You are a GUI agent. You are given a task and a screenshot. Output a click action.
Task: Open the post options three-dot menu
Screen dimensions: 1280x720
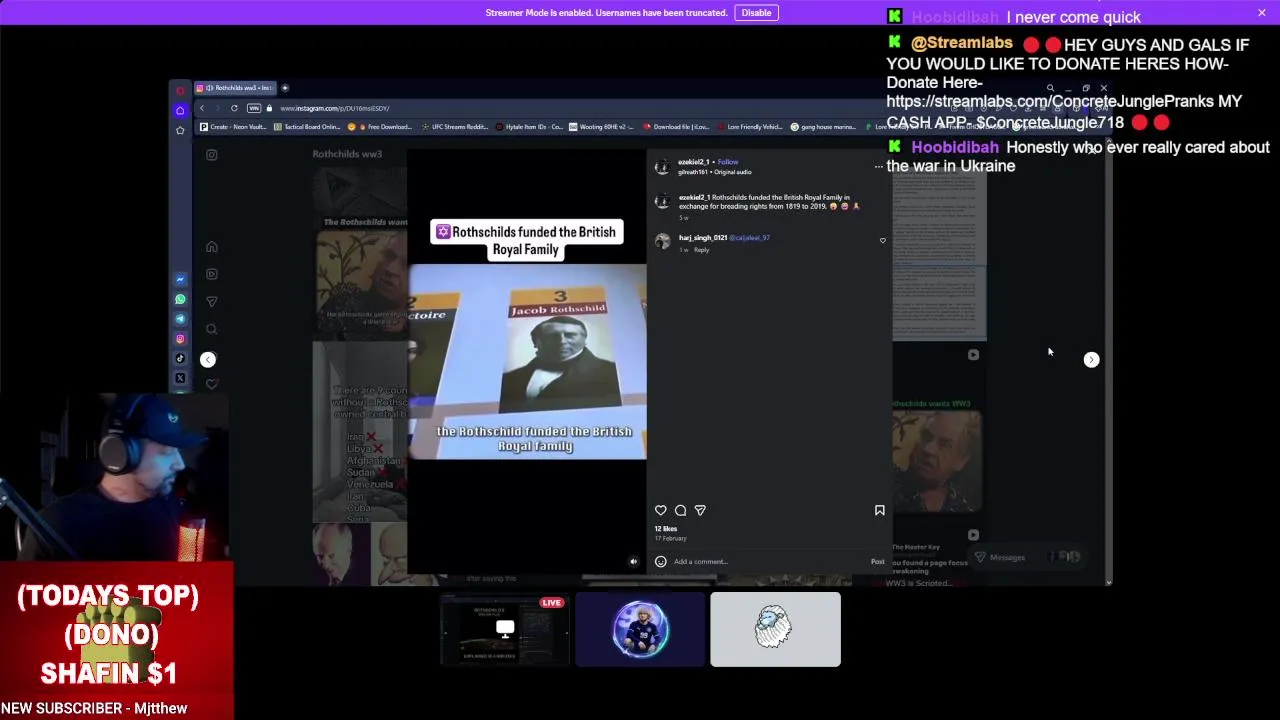(x=879, y=167)
